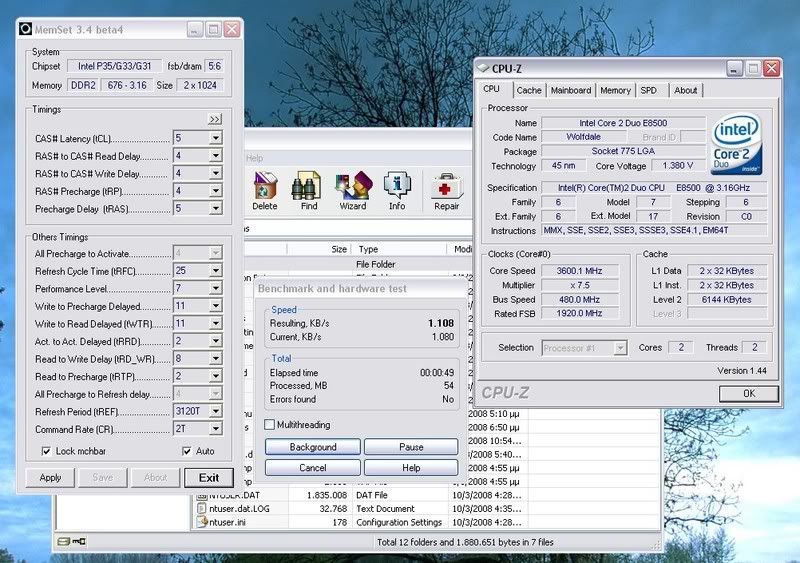The height and width of the screenshot is (563, 800).
Task: Click the Configuration Settings type cell
Action: [399, 522]
